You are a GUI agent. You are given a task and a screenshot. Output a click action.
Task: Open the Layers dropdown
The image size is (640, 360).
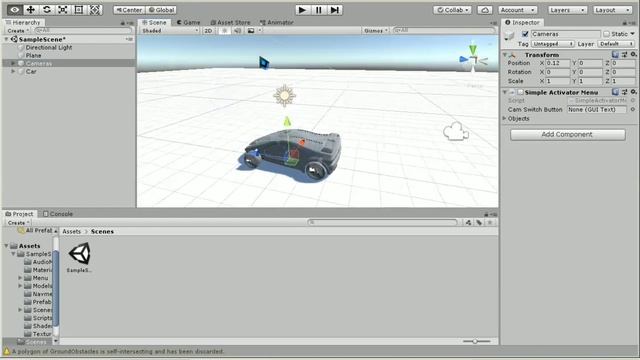(x=567, y=10)
